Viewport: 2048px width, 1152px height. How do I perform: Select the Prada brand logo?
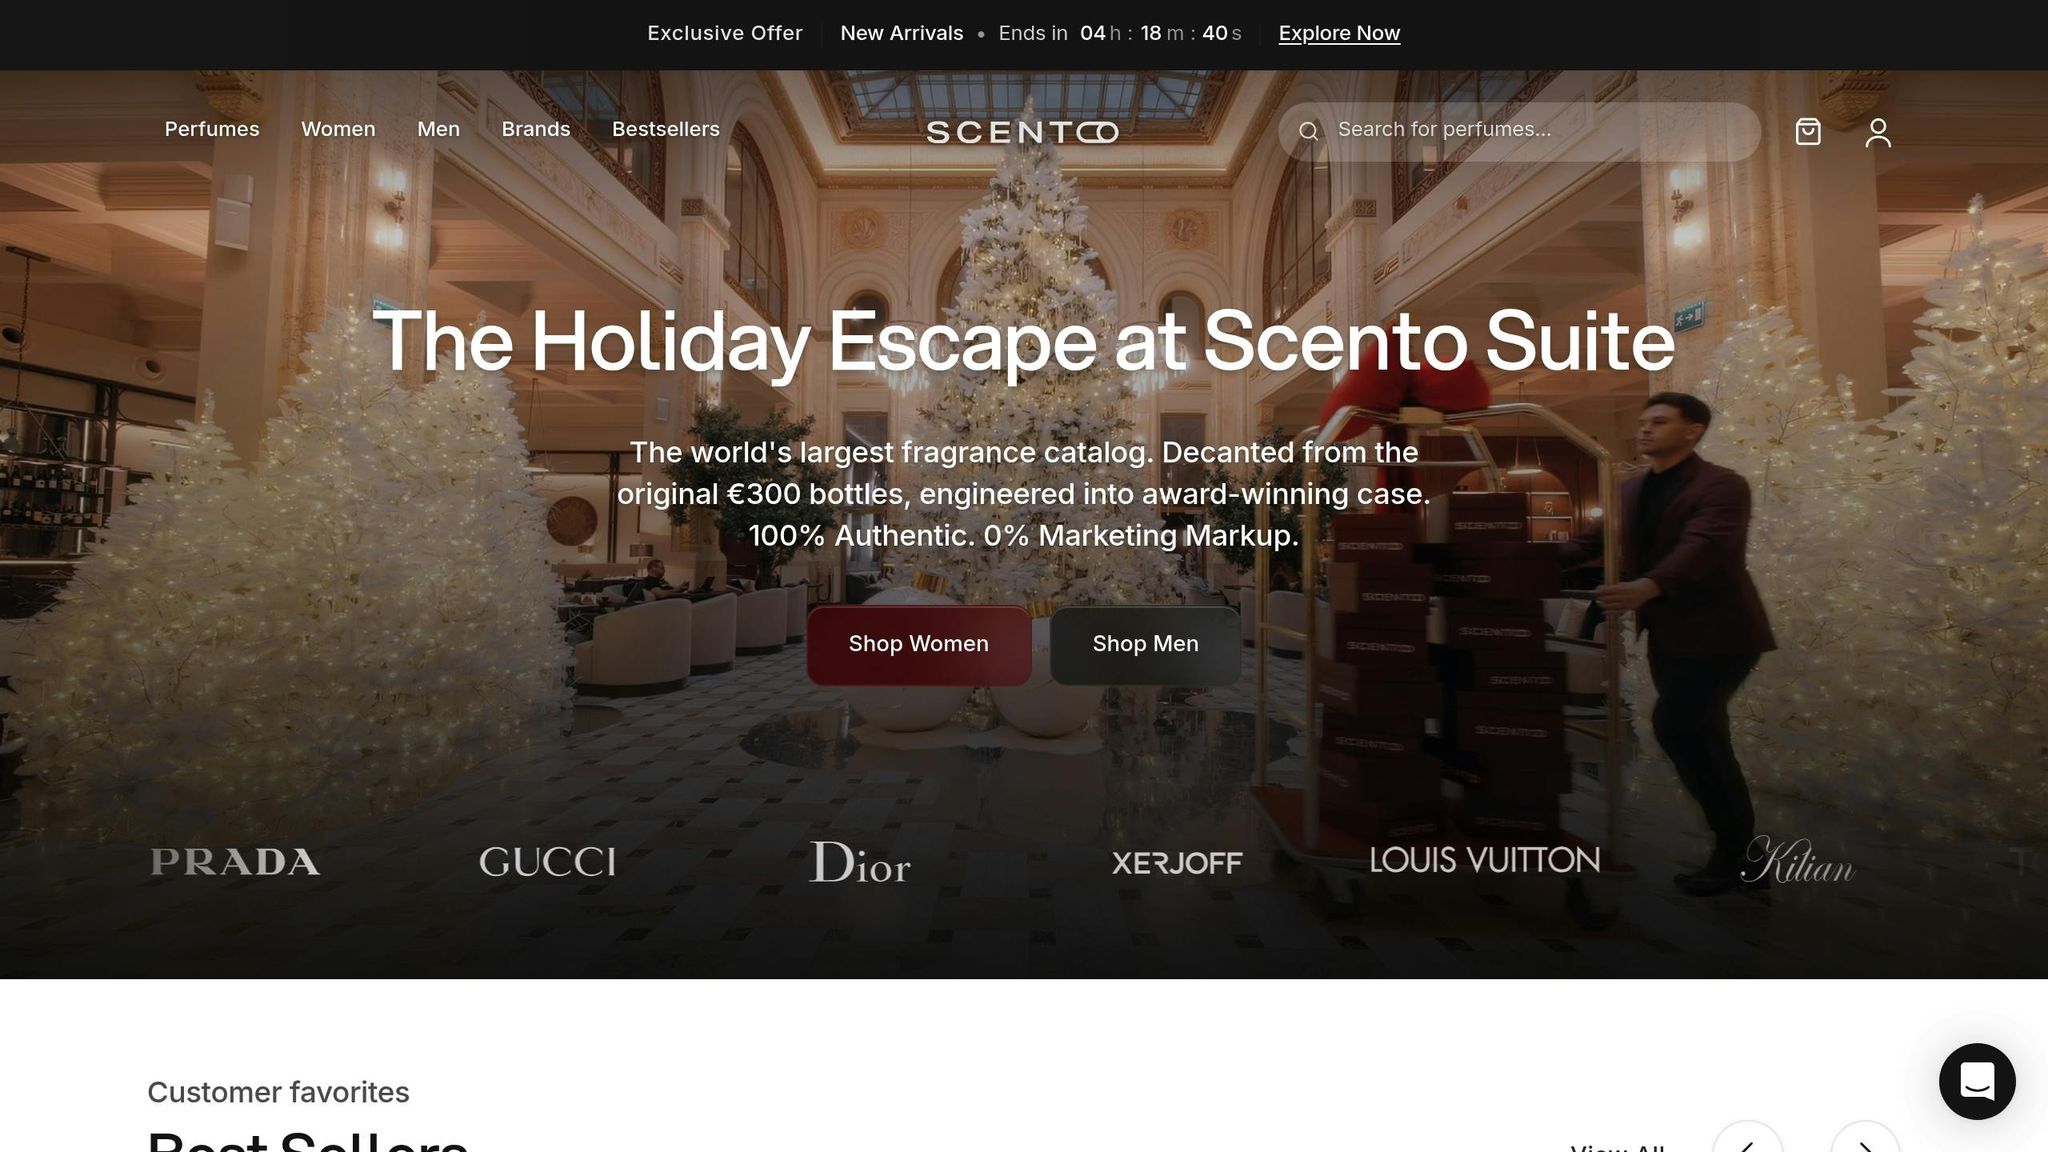click(235, 862)
